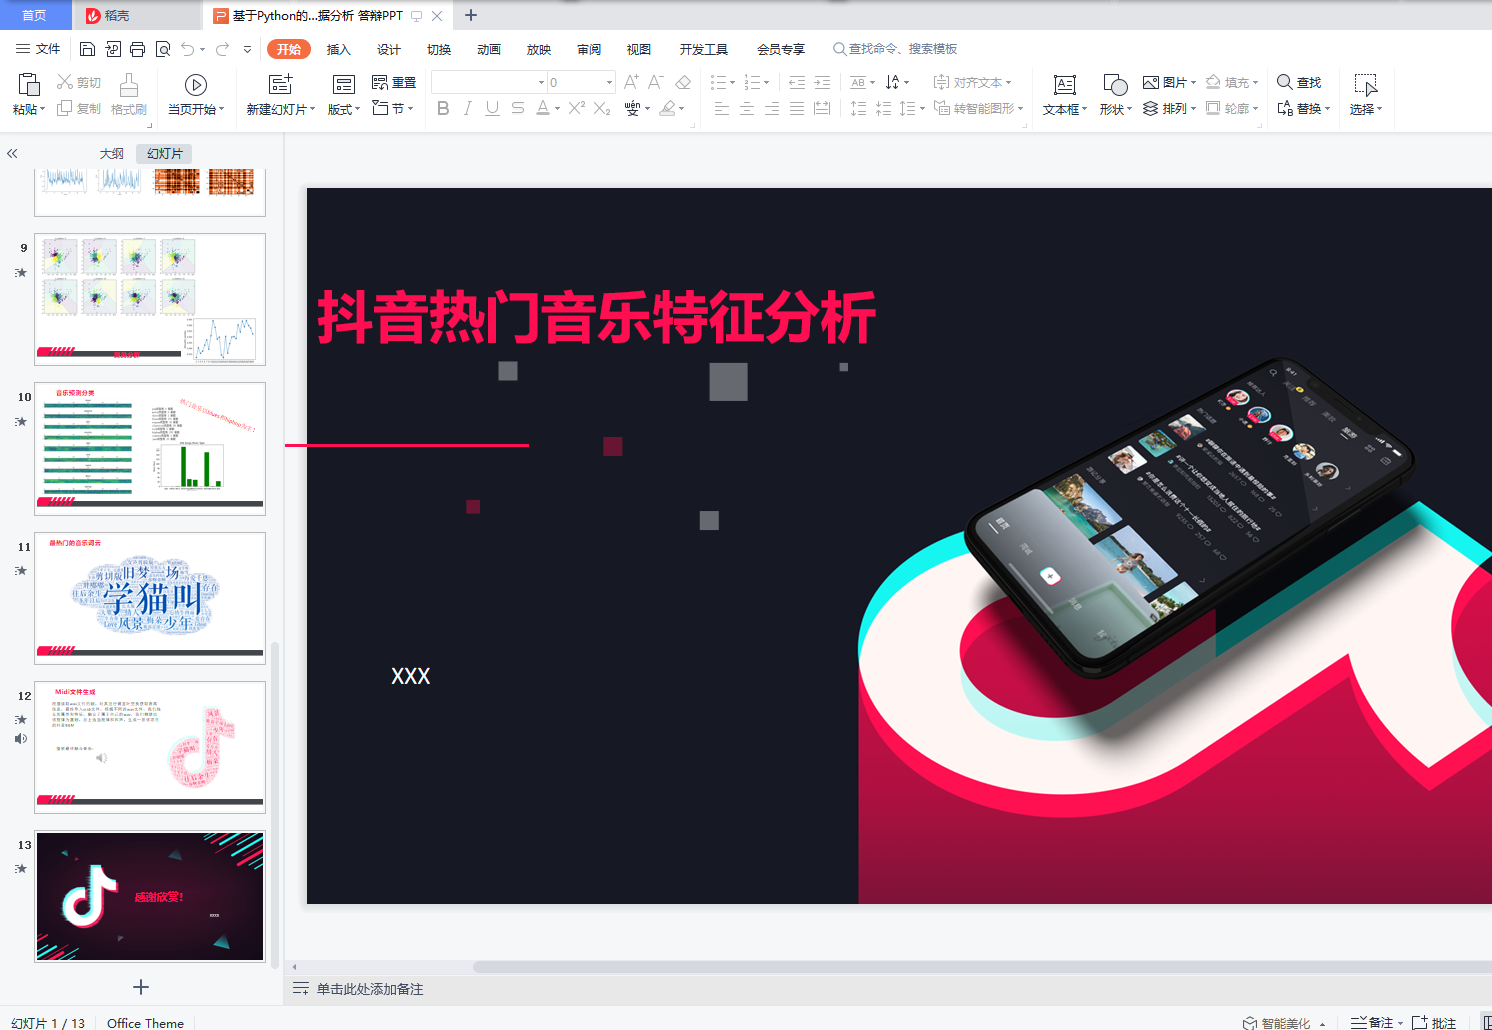Image resolution: width=1492 pixels, height=1030 pixels.
Task: Click the Decrease Indent icon
Action: click(797, 82)
